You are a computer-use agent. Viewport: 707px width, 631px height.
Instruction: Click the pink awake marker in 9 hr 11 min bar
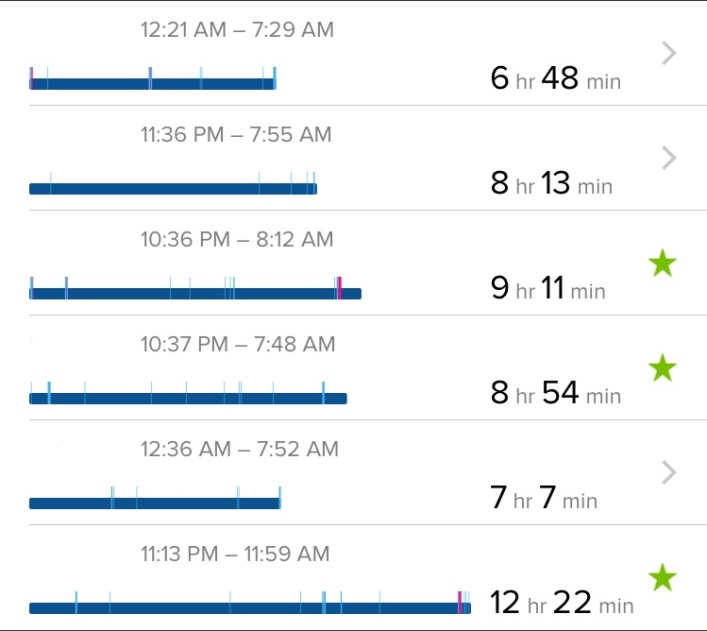[340, 288]
